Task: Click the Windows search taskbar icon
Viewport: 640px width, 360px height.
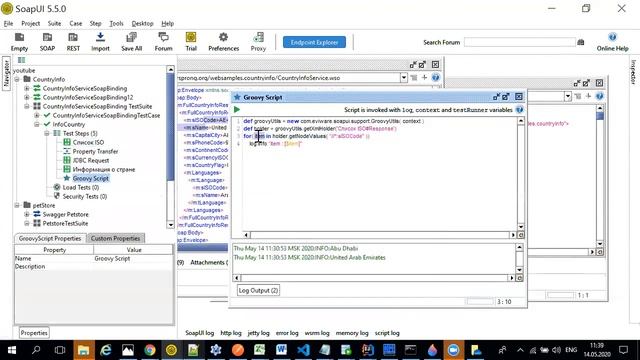Action: (36, 350)
